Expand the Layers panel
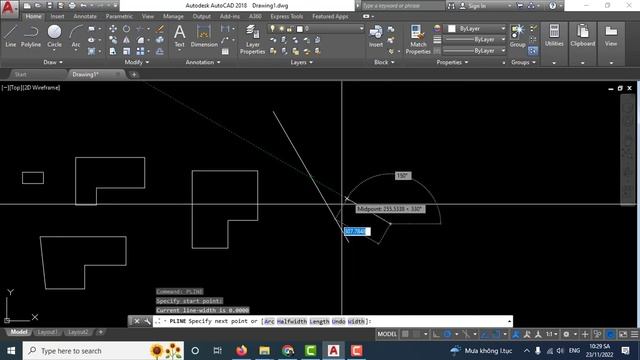 302,62
